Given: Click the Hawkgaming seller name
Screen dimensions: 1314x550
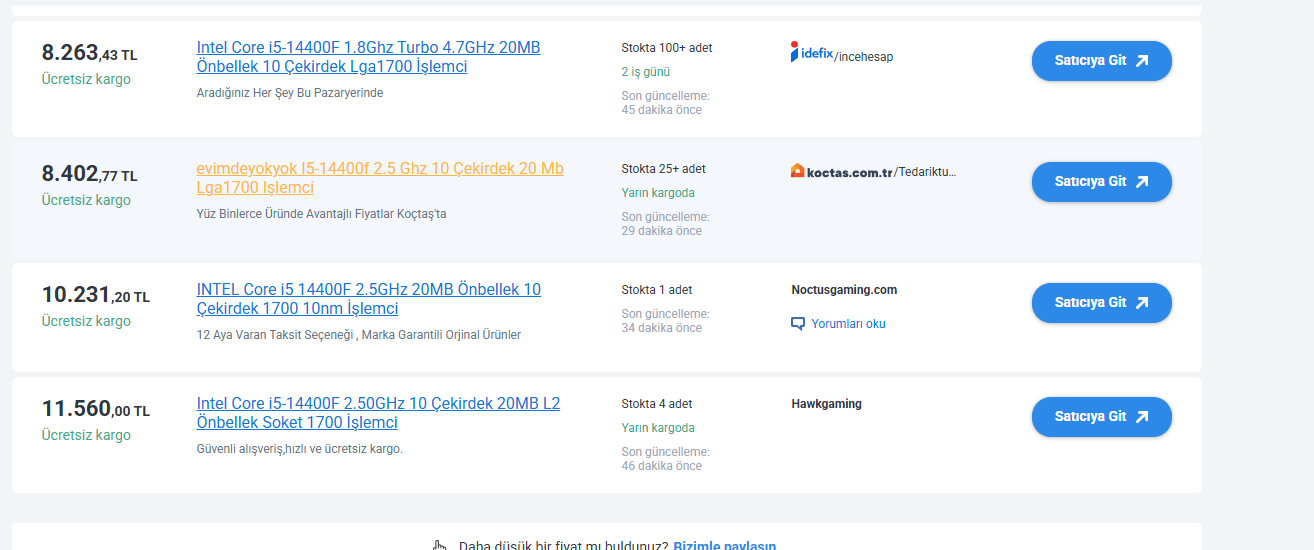Looking at the screenshot, I should (x=826, y=404).
